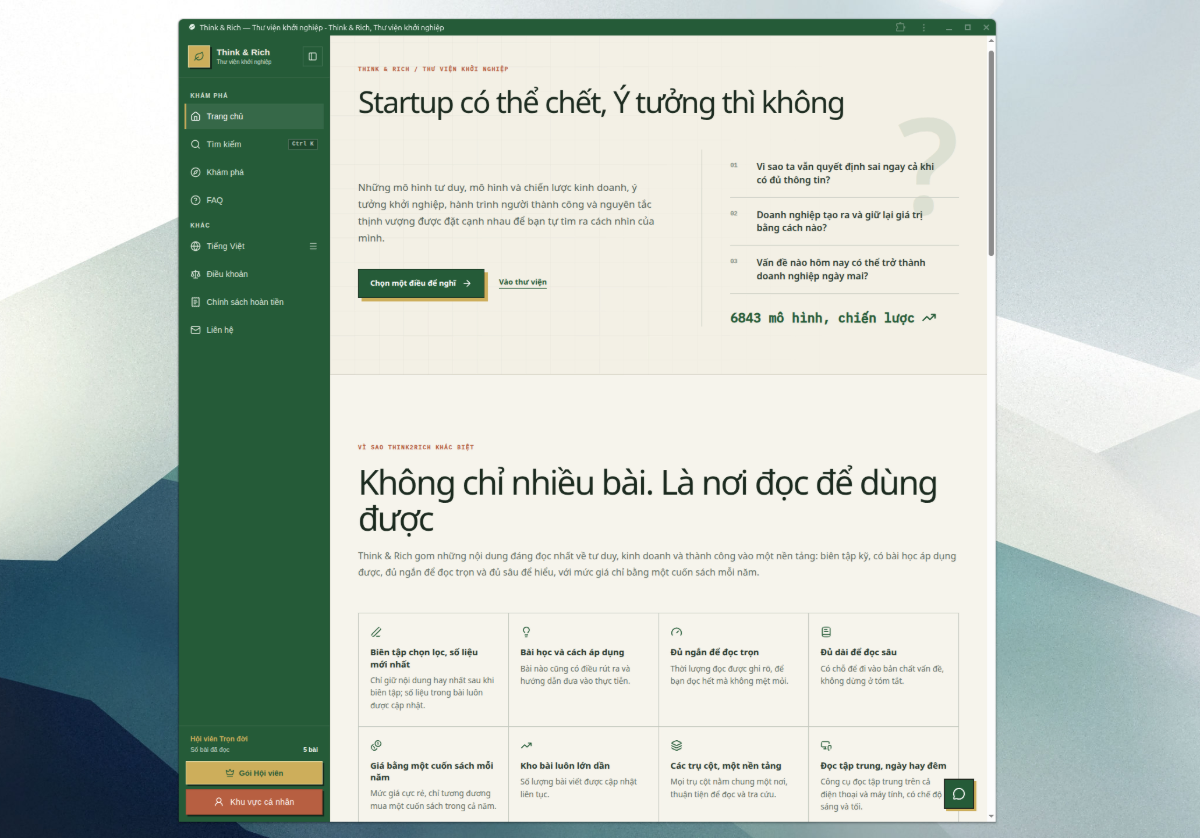
Task: Click the document icon for Chính sách hoàn tiền
Action: (x=196, y=302)
